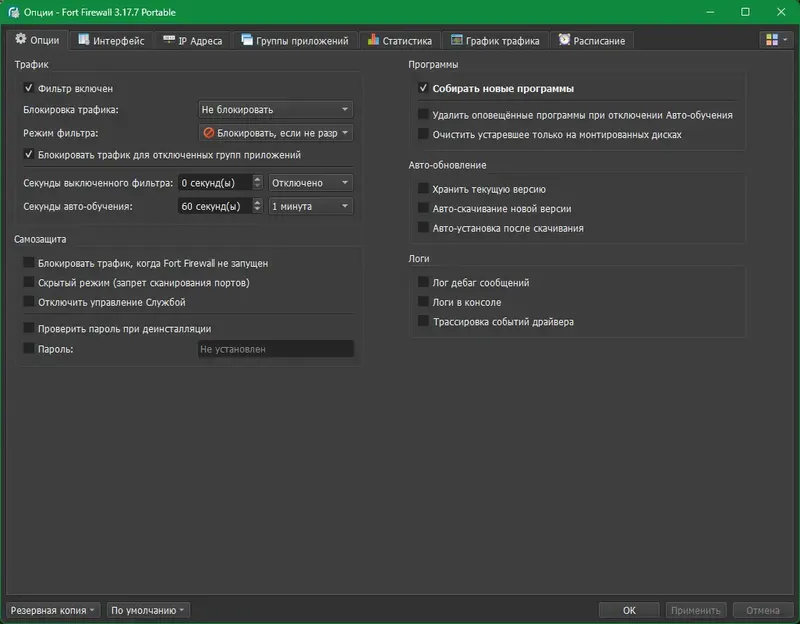This screenshot has width=800, height=624.
Task: Increase Секунды авто-обучения stepper value
Action: [257, 202]
